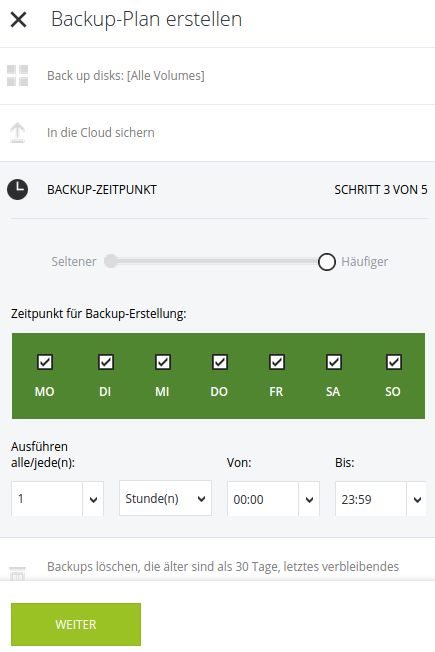This screenshot has height=652, width=435.
Task: Click the frequency slider handle near Häufiger
Action: click(327, 262)
